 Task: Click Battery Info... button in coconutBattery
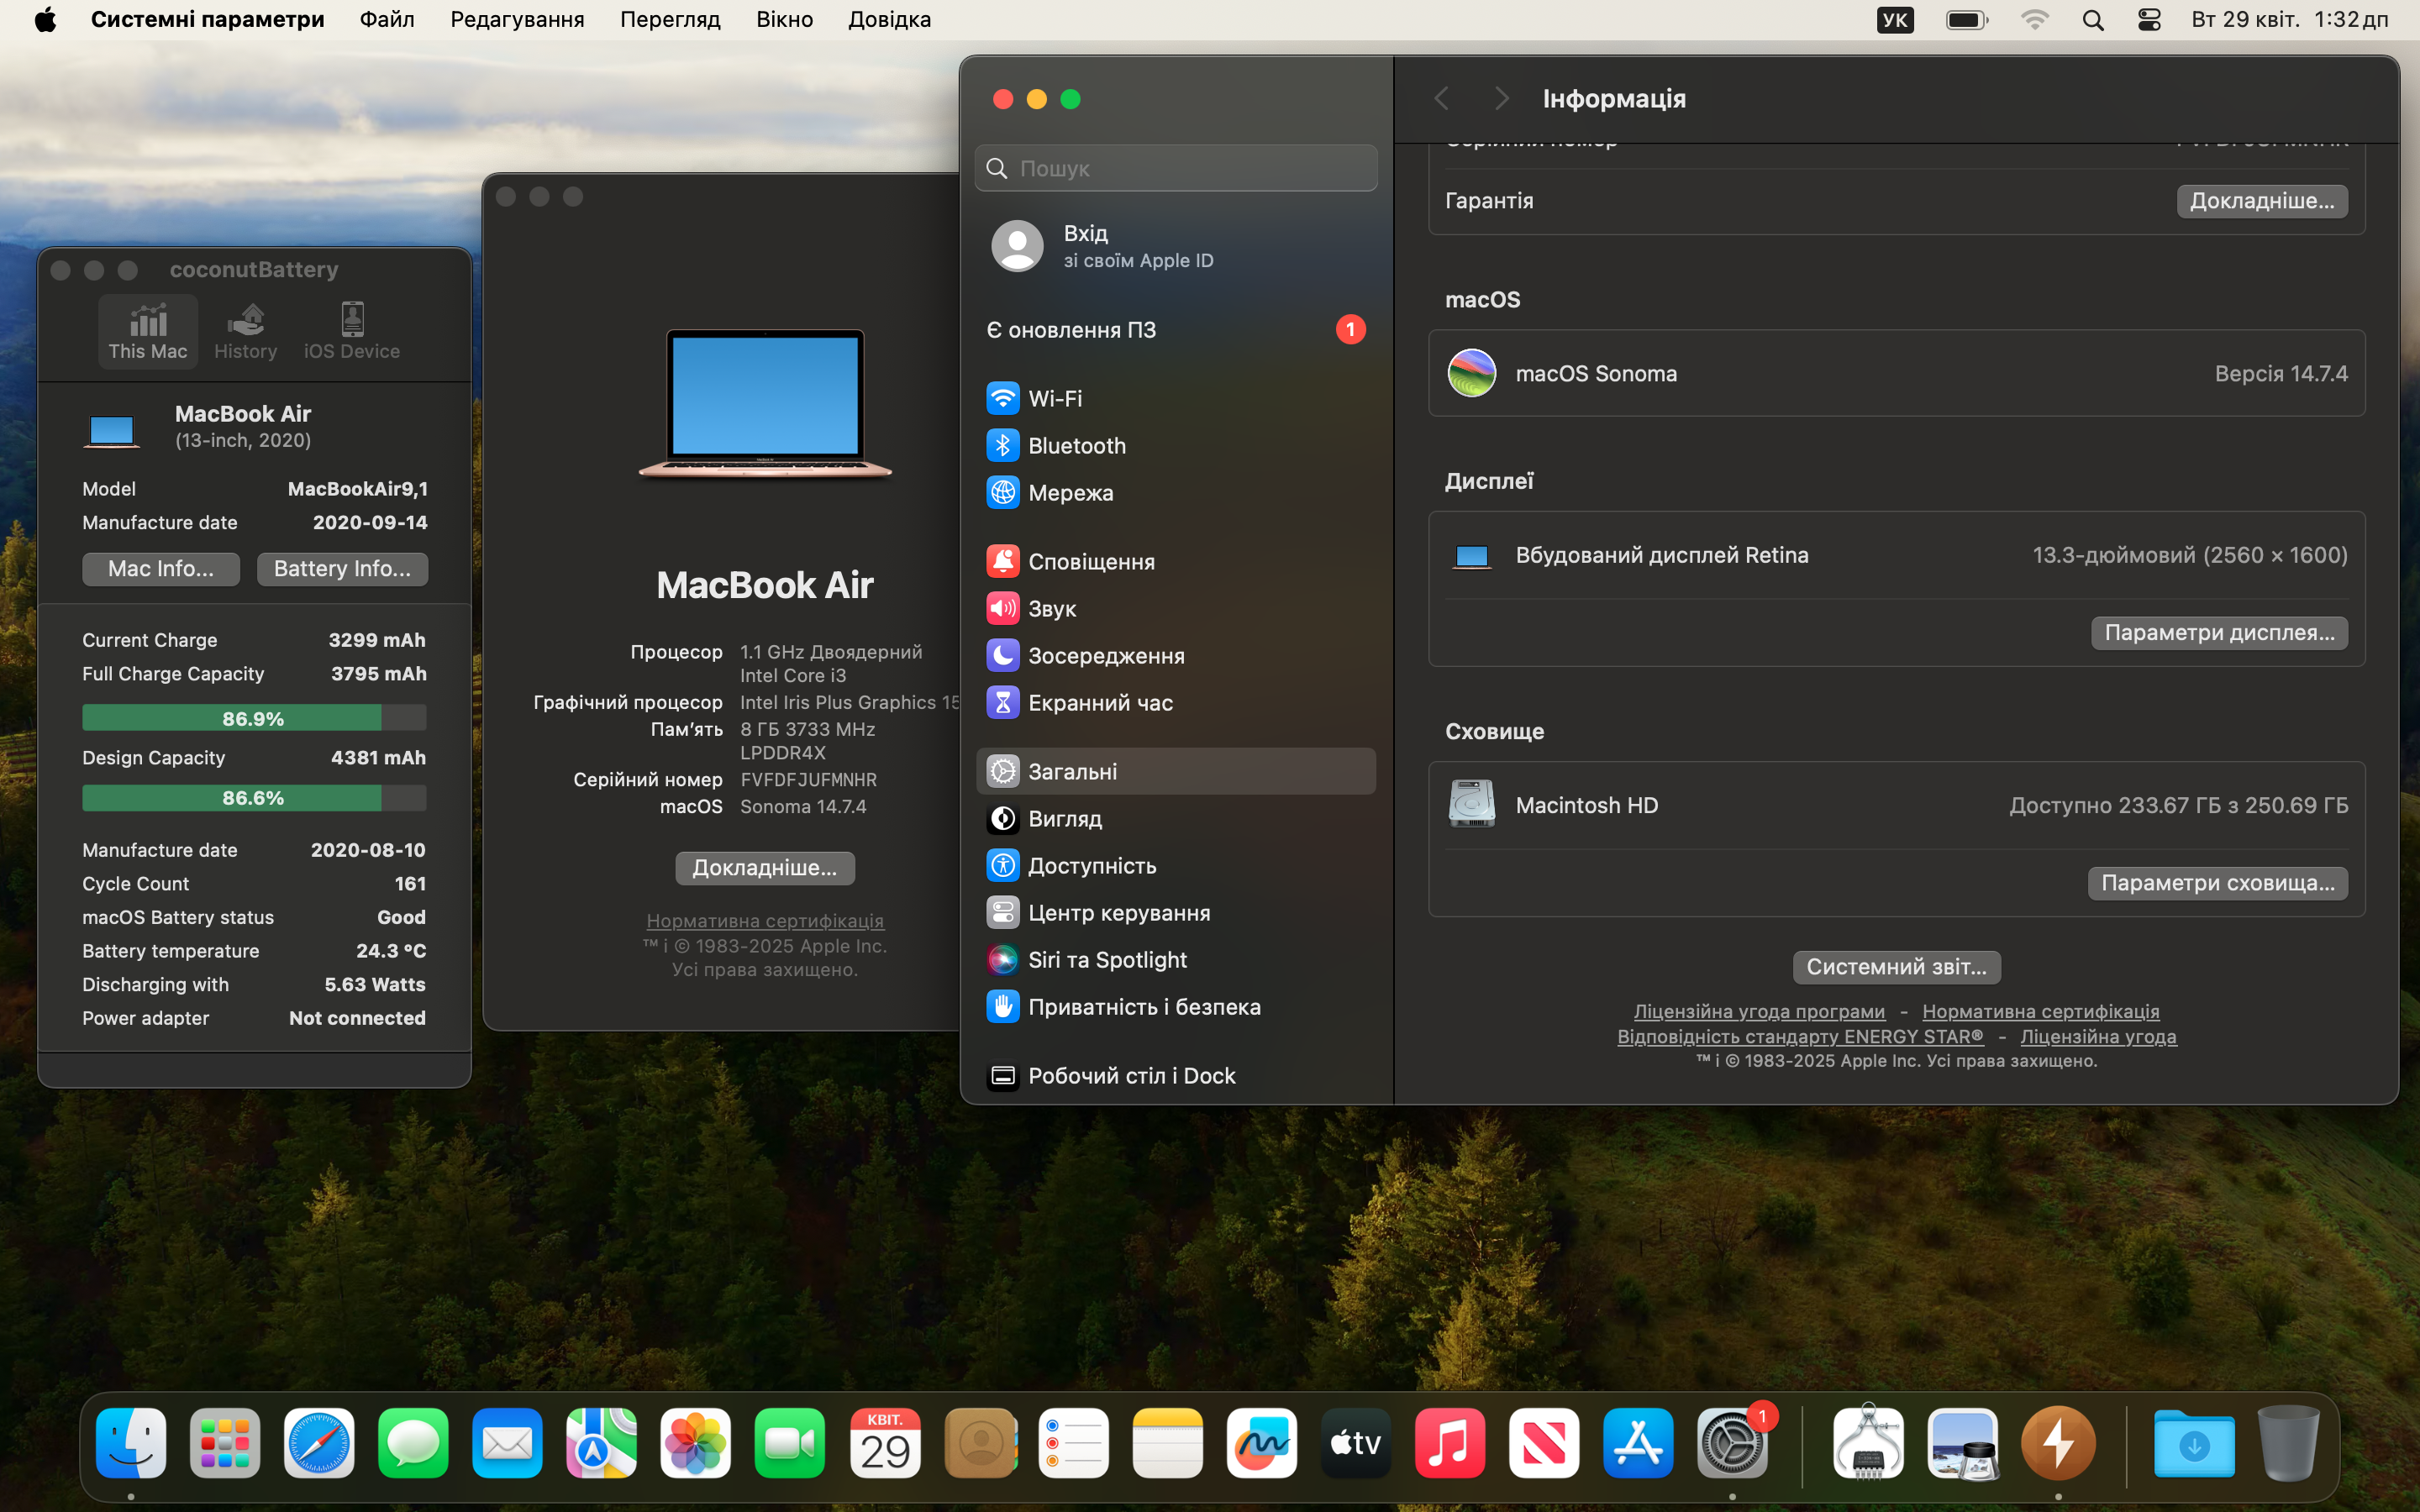[342, 569]
